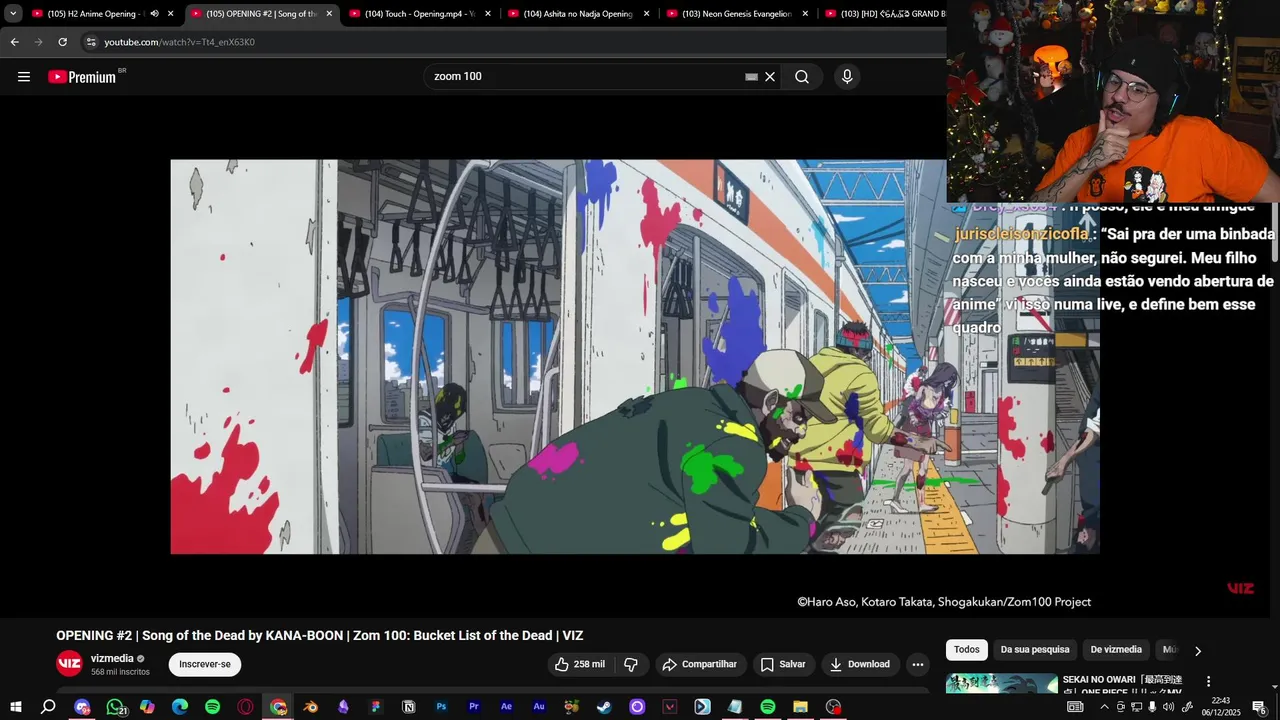Image resolution: width=1280 pixels, height=720 pixels.
Task: Subscribe with Inscrever-se button
Action: [205, 664]
